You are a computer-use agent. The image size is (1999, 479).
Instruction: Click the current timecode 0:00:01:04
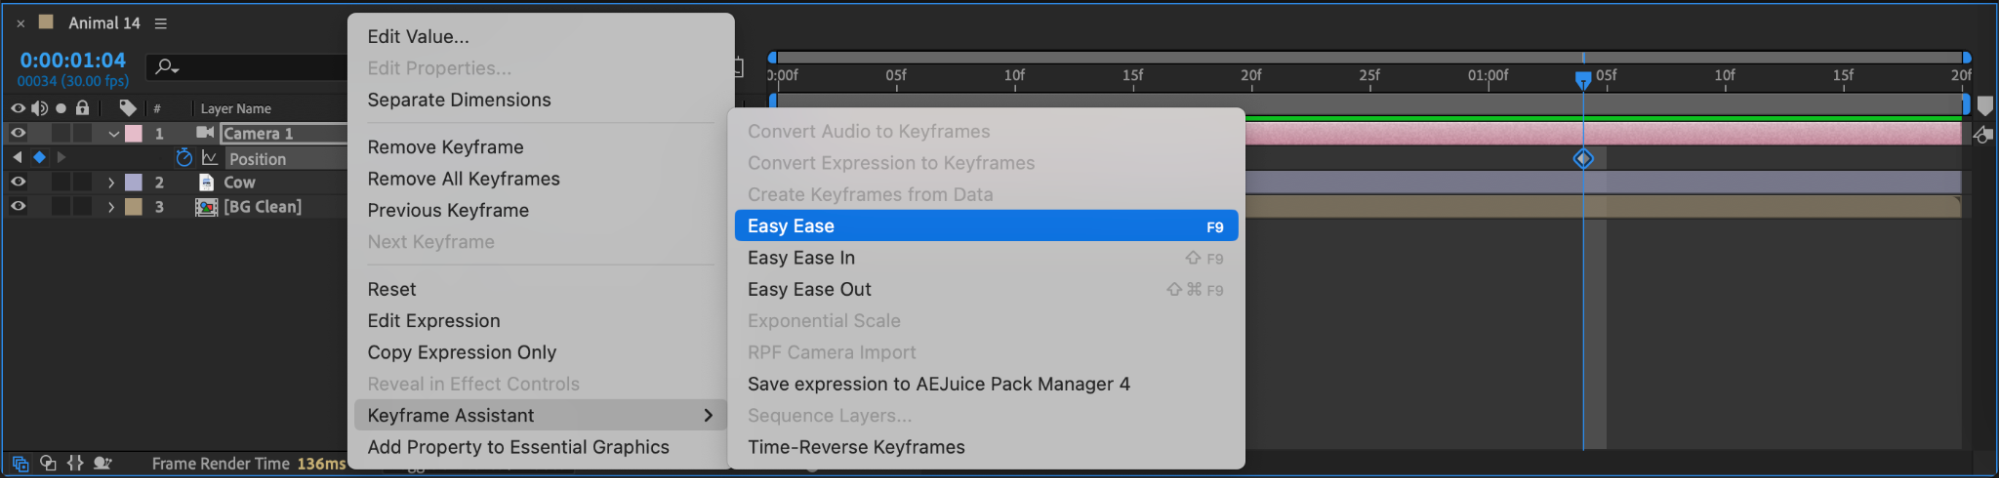pyautogui.click(x=73, y=60)
